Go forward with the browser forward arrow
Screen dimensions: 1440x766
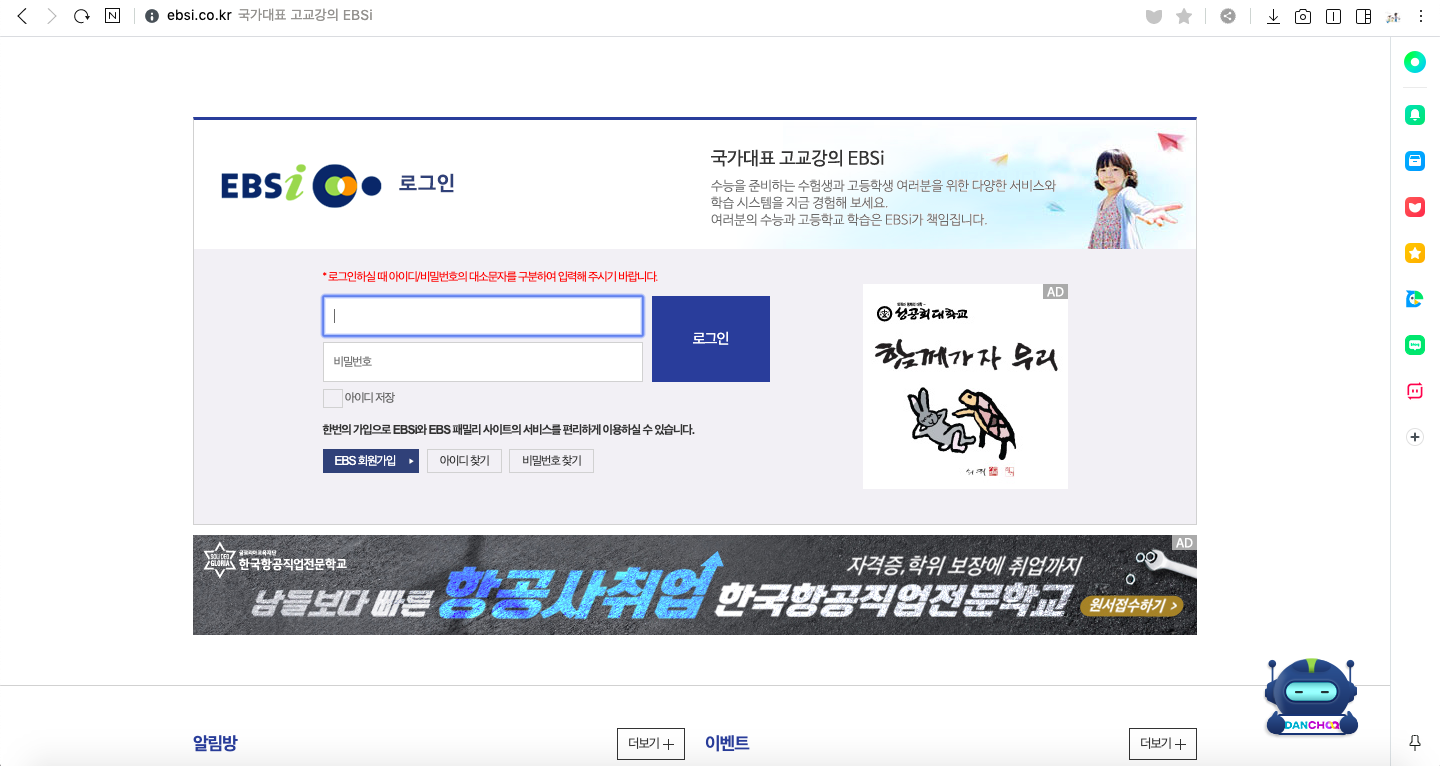coord(52,16)
